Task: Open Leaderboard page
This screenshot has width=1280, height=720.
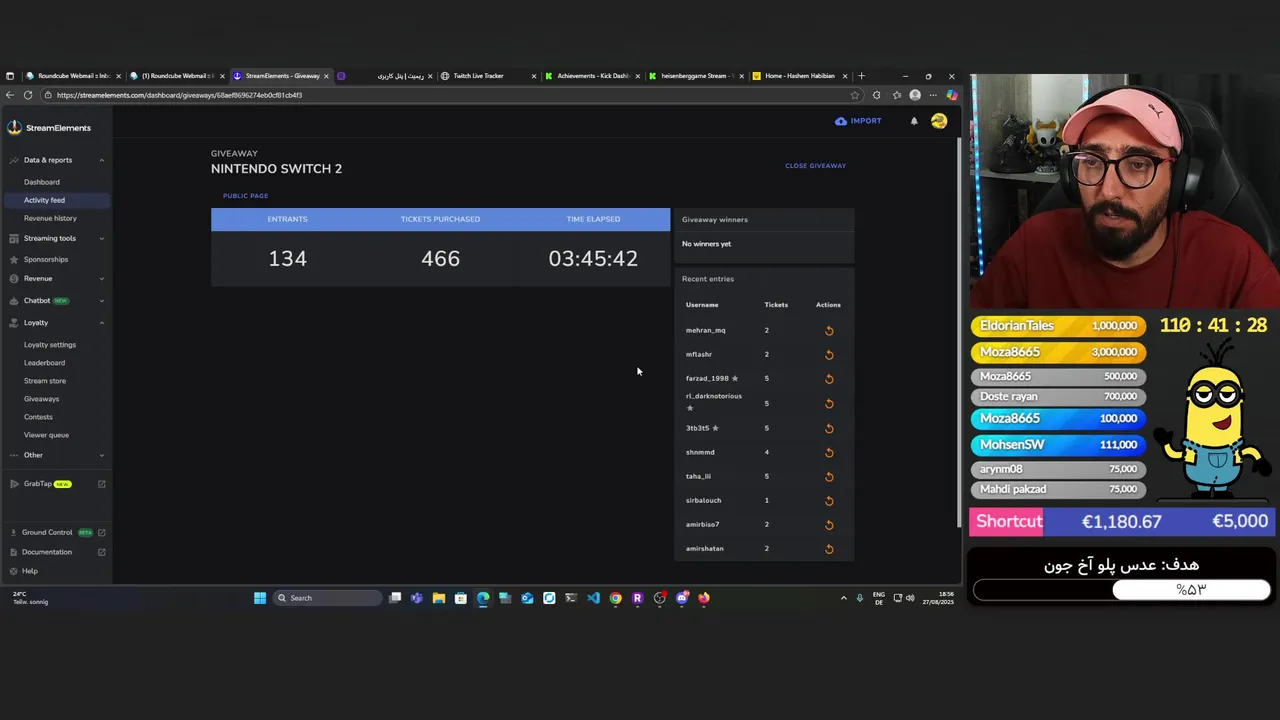Action: (x=44, y=363)
